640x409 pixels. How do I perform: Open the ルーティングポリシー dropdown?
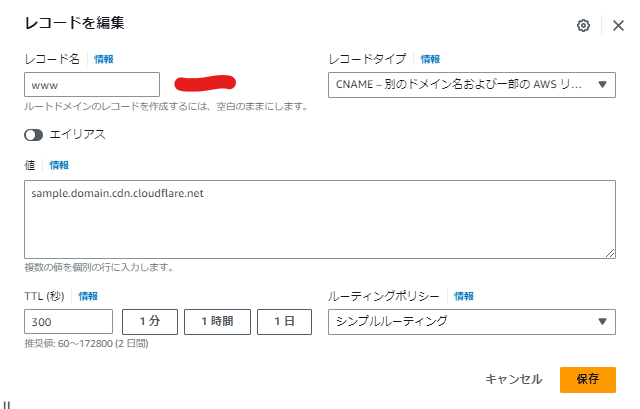pos(472,322)
